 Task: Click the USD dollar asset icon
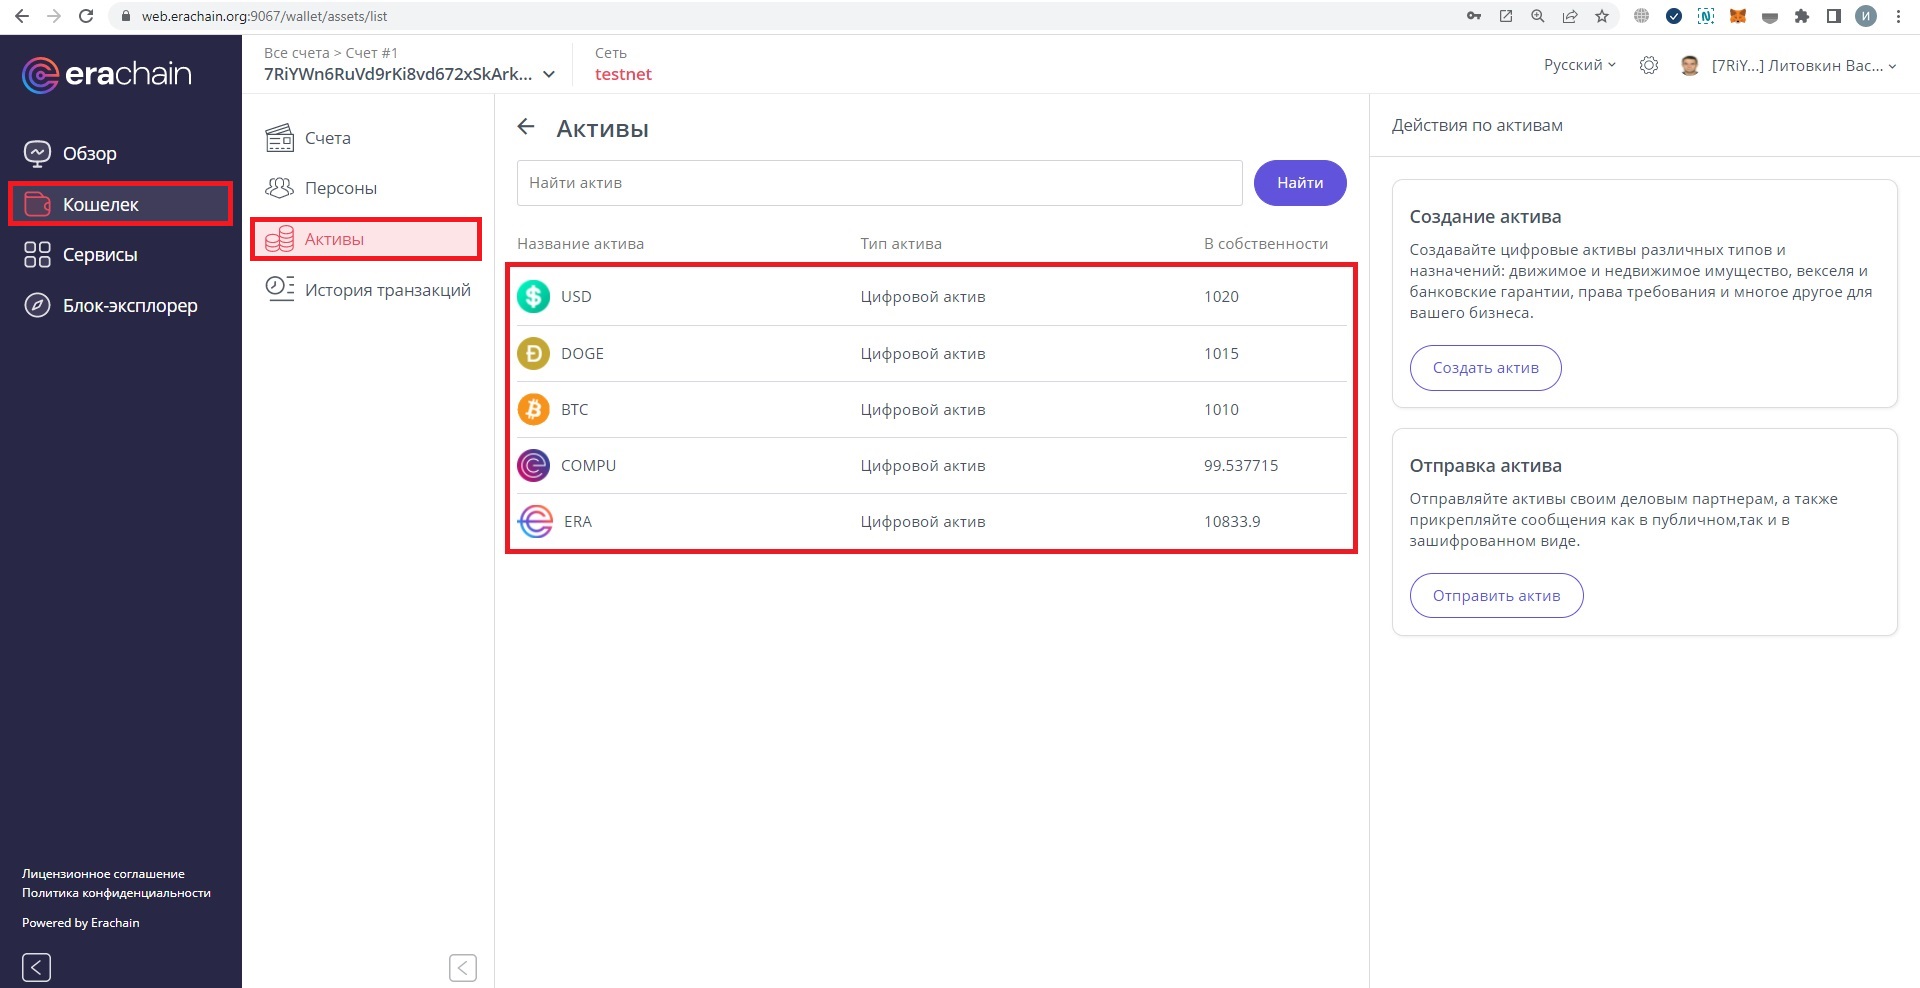pos(534,297)
